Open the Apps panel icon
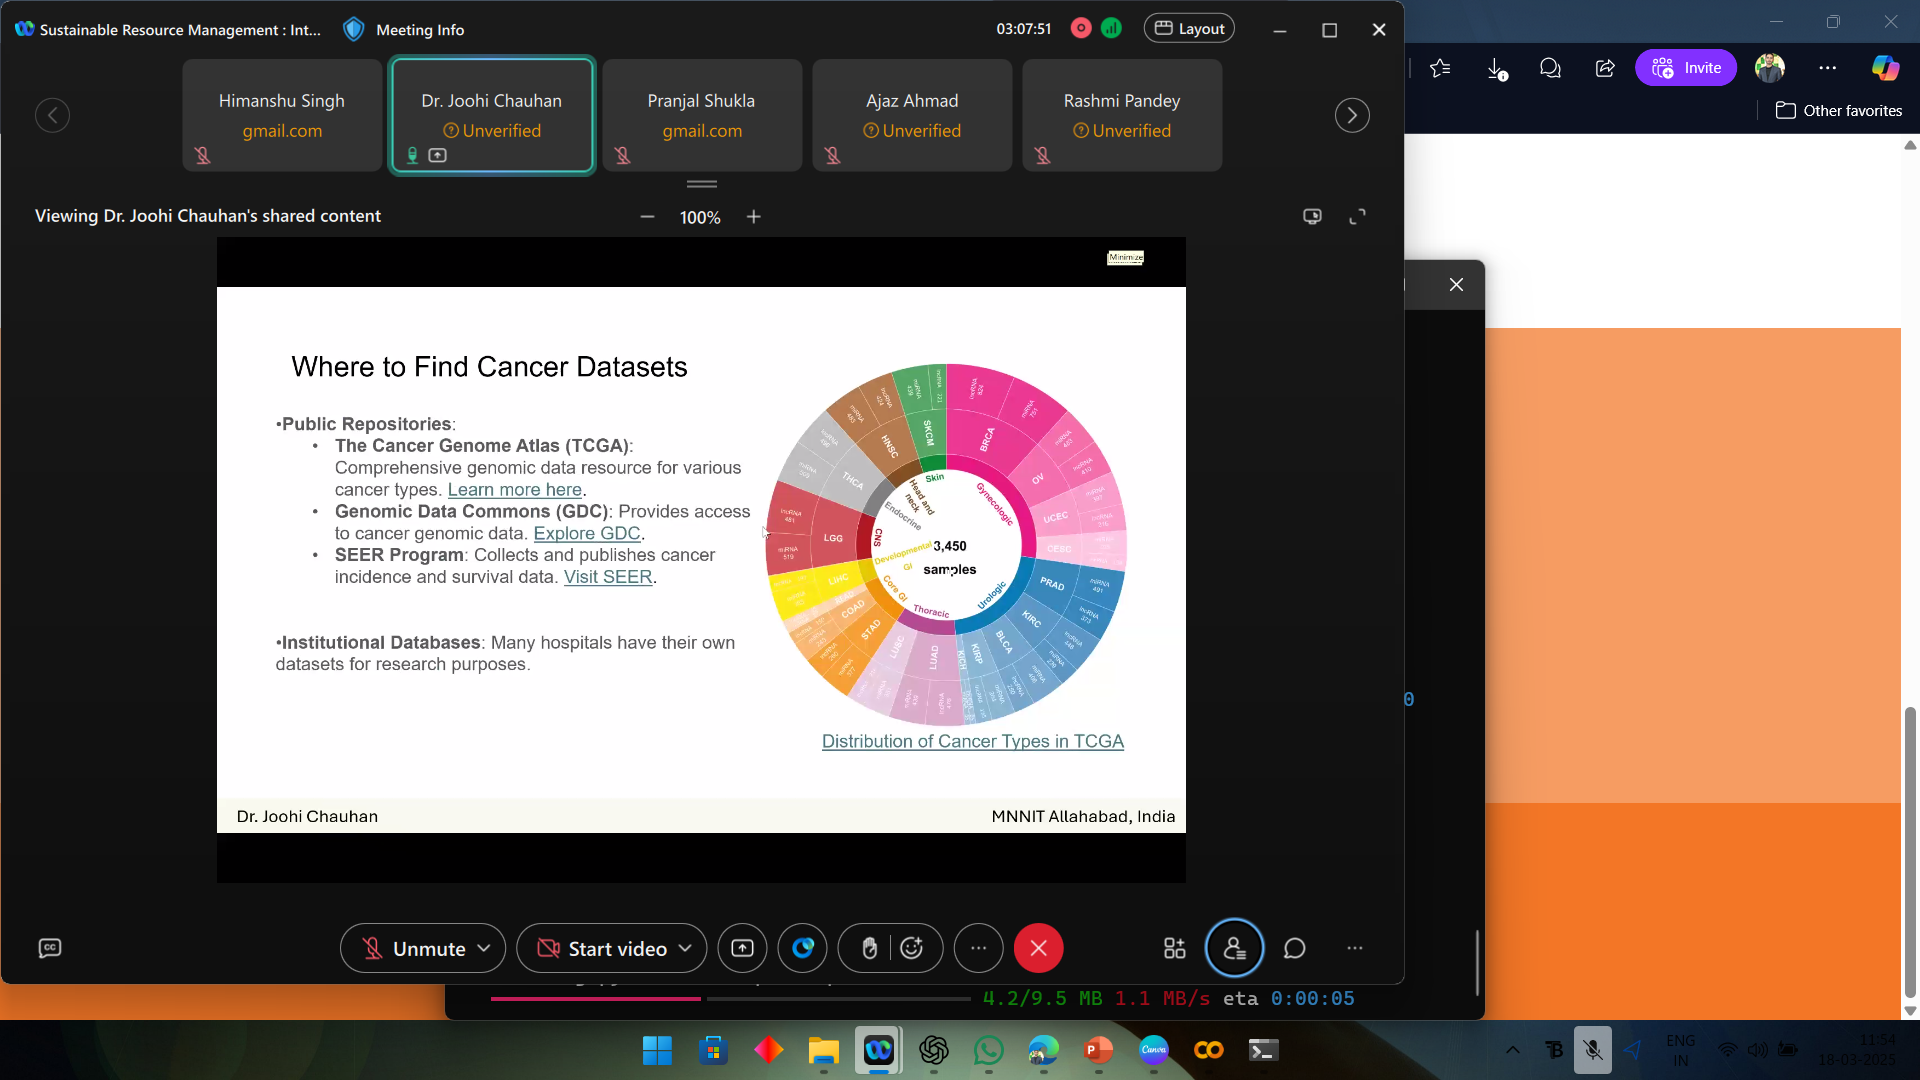This screenshot has width=1920, height=1080. click(1175, 948)
